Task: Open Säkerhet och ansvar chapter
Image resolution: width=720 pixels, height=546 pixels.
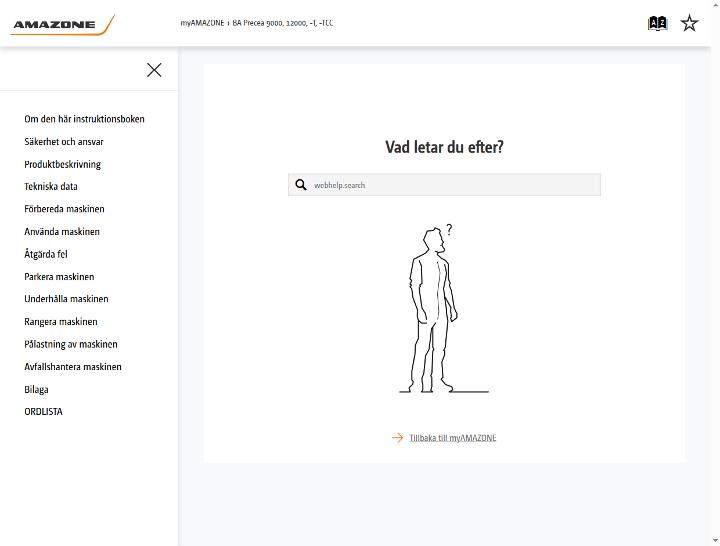Action: pyautogui.click(x=64, y=141)
